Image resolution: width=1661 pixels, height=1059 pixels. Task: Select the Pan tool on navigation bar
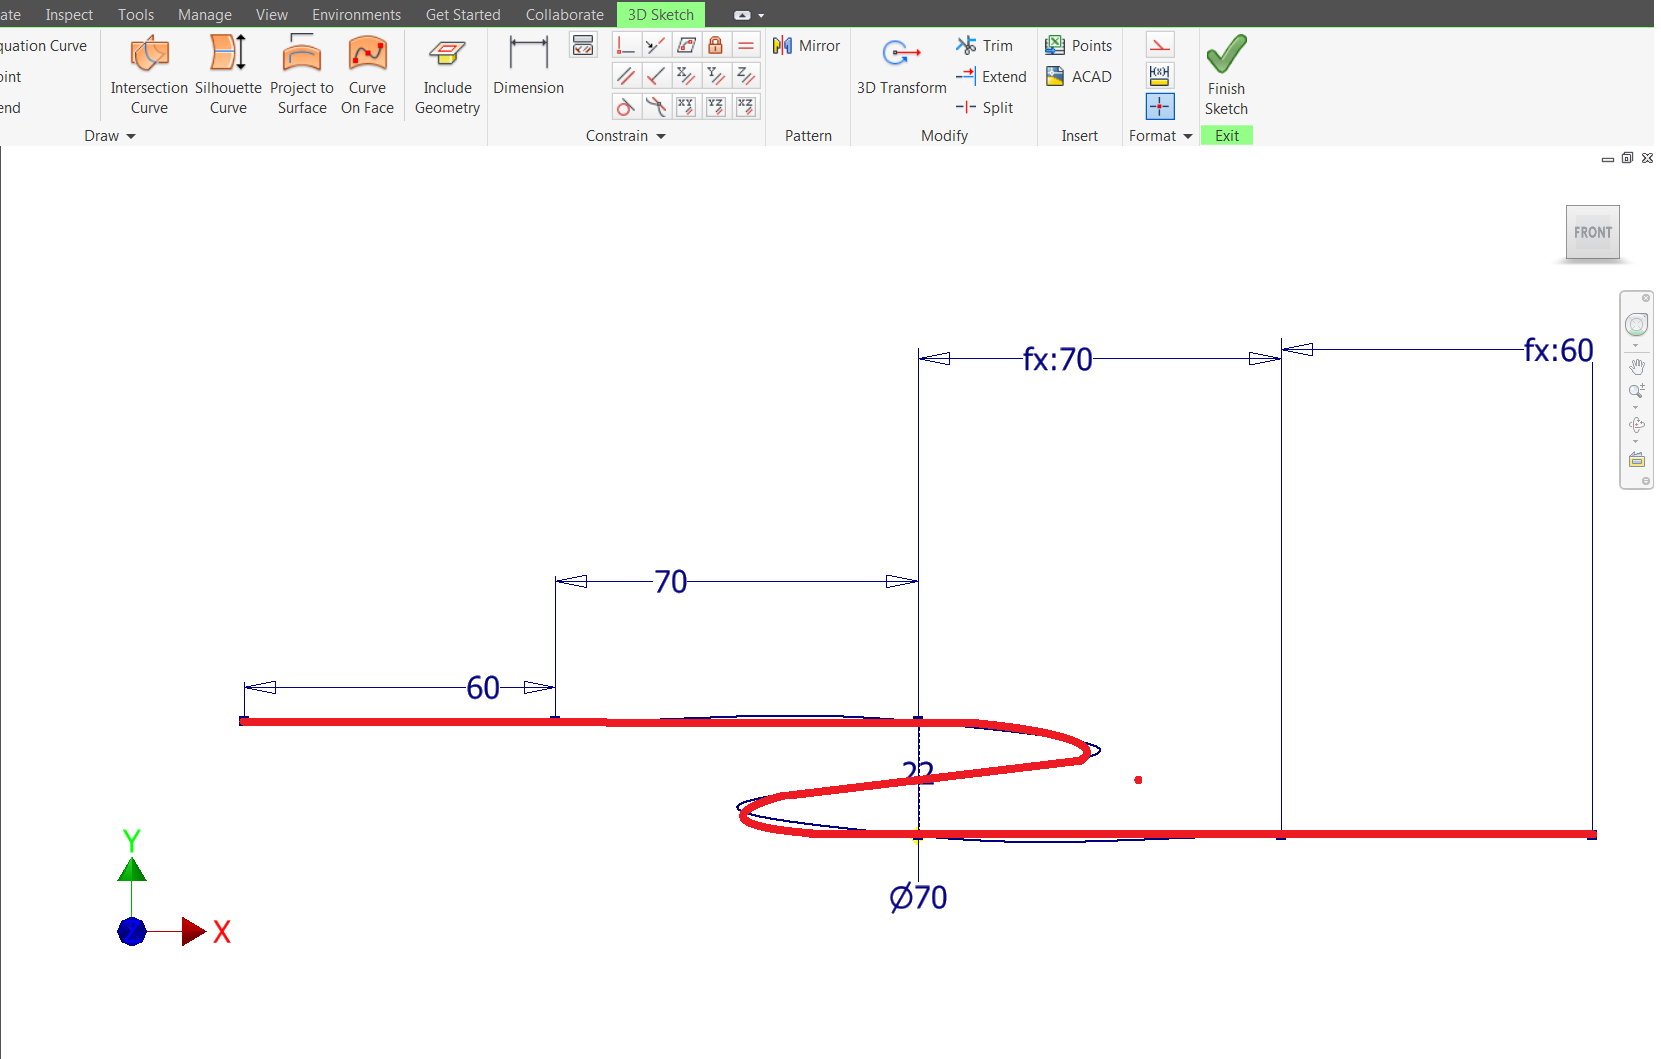[x=1637, y=366]
